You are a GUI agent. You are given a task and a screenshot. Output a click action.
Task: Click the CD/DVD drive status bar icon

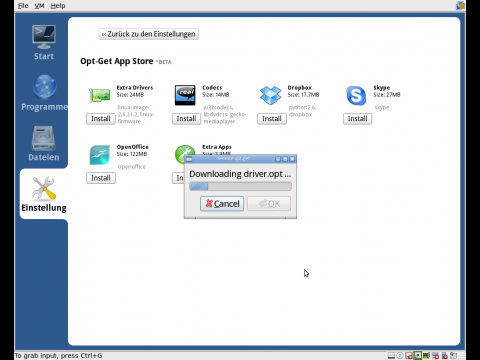[x=400, y=356]
